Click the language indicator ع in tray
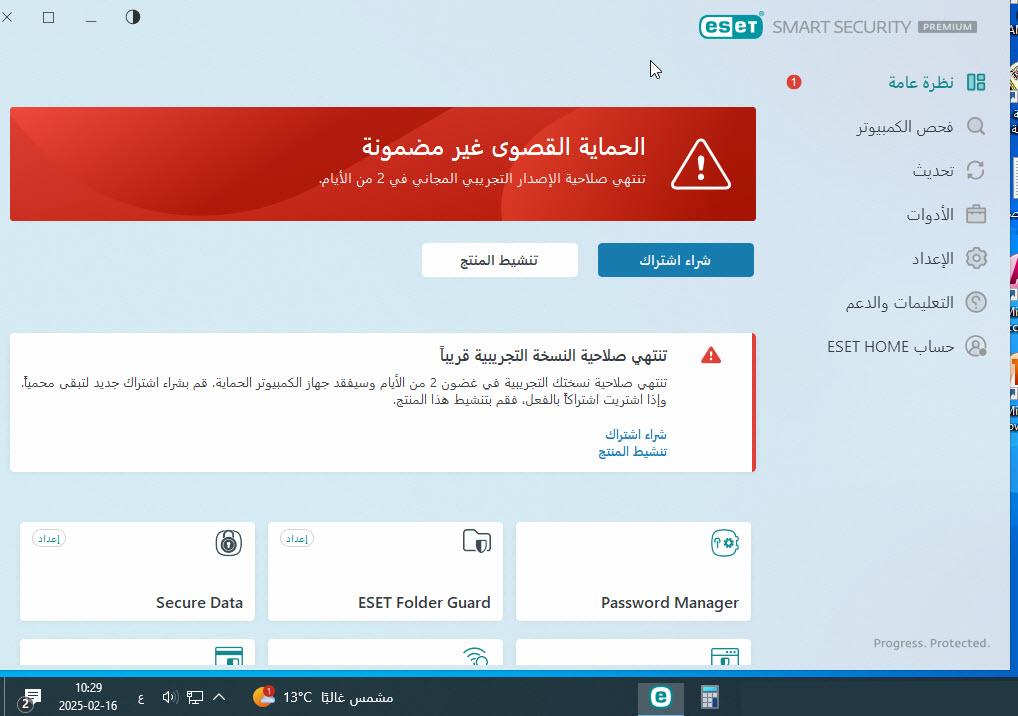Screen dimensions: 1018x716 click(x=141, y=698)
